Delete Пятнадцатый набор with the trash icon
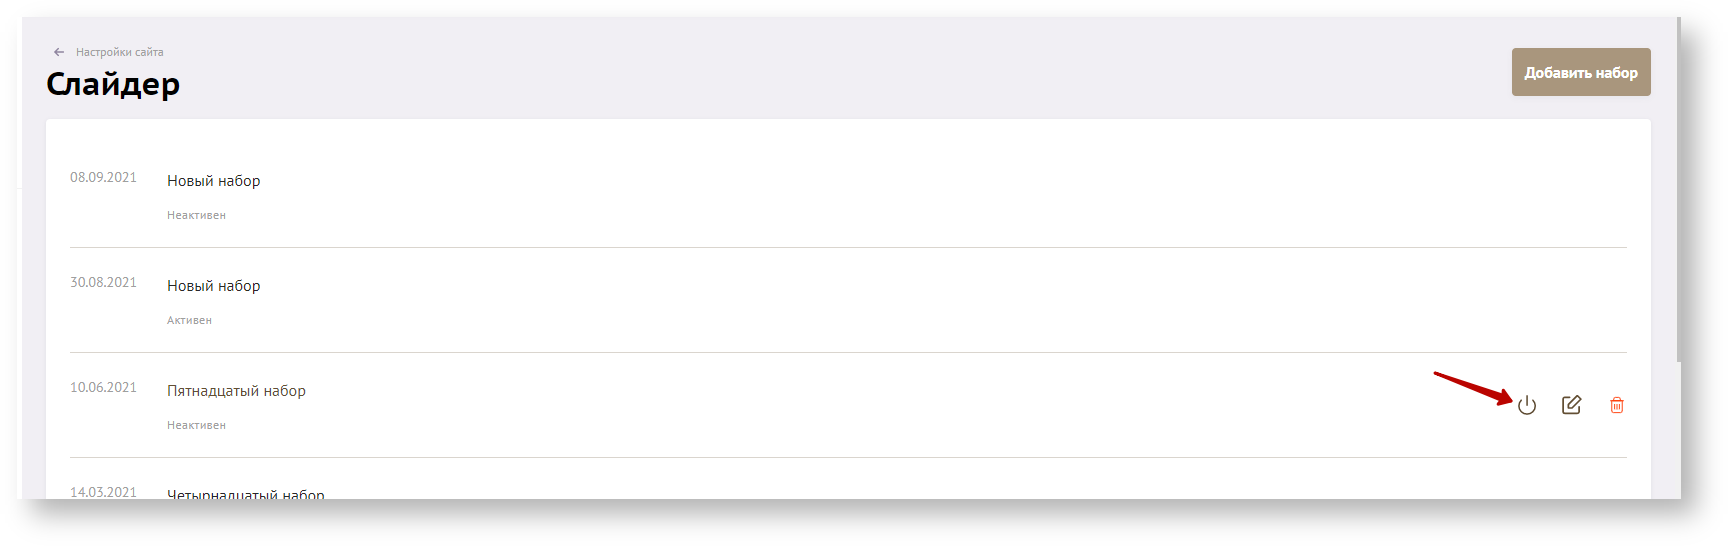 click(x=1616, y=405)
